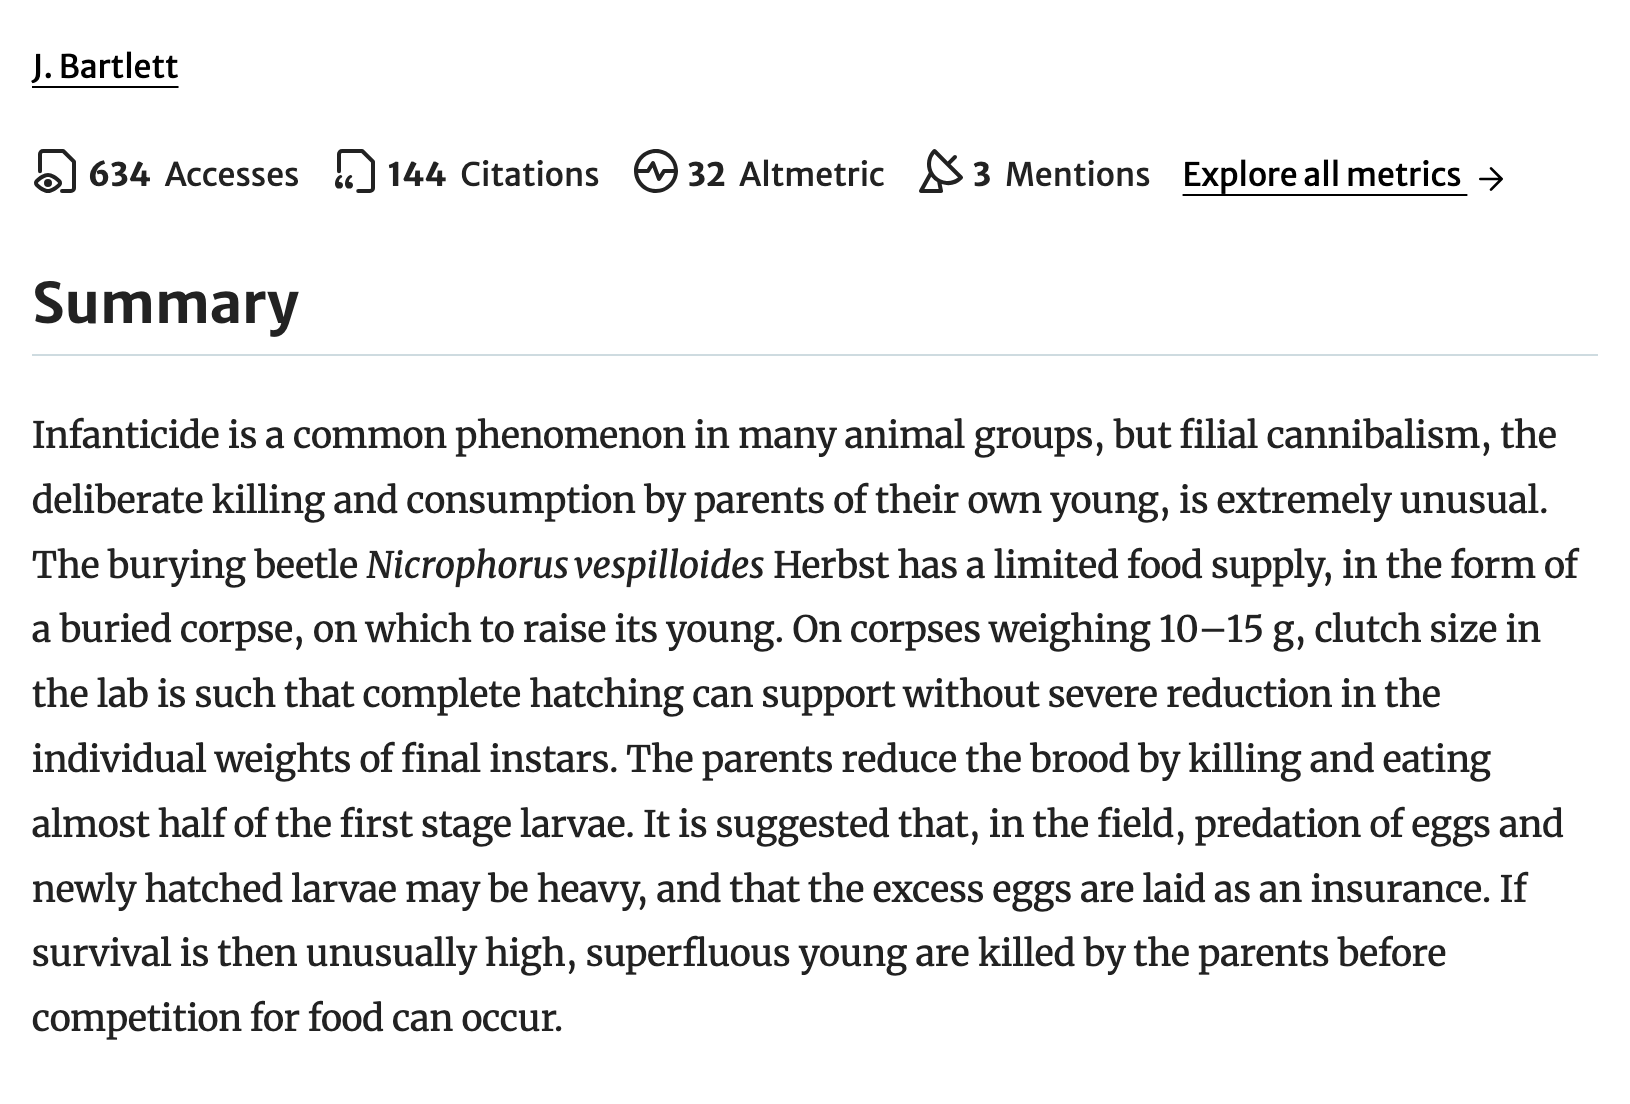Click the 3 mentions count
This screenshot has height=1104, width=1630.
coord(982,175)
